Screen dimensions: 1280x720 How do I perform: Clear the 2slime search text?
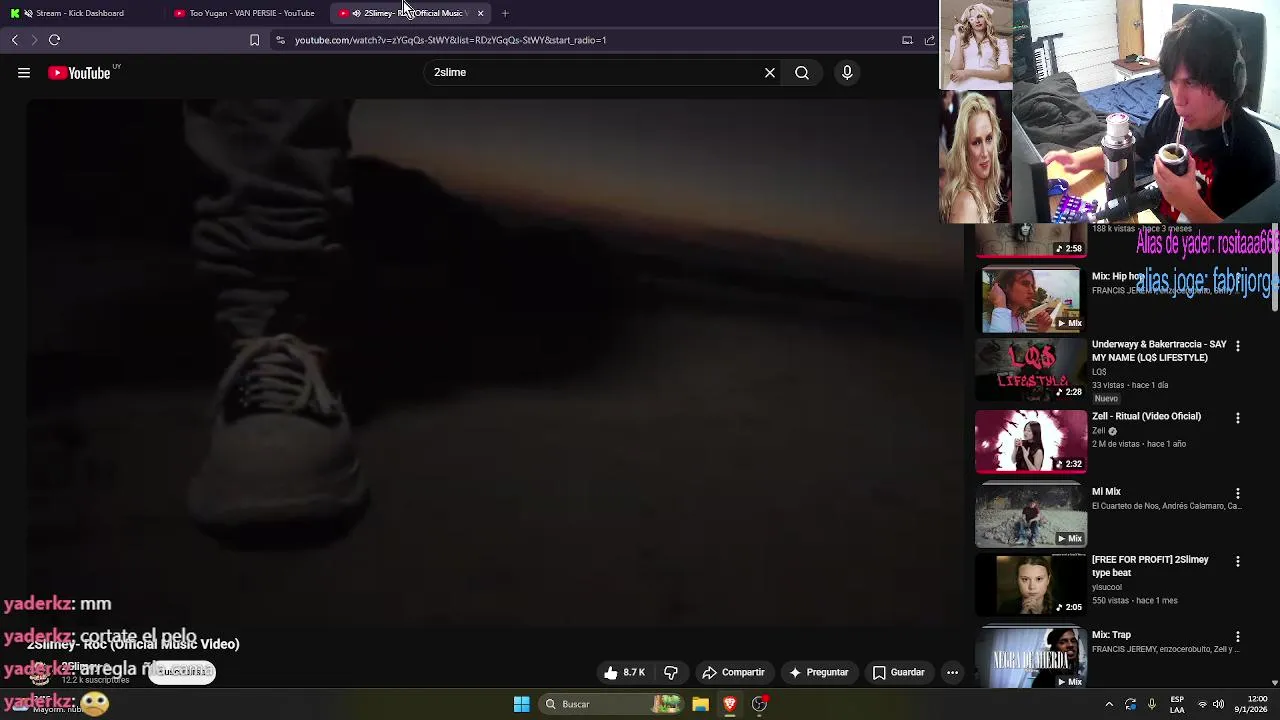coord(770,72)
